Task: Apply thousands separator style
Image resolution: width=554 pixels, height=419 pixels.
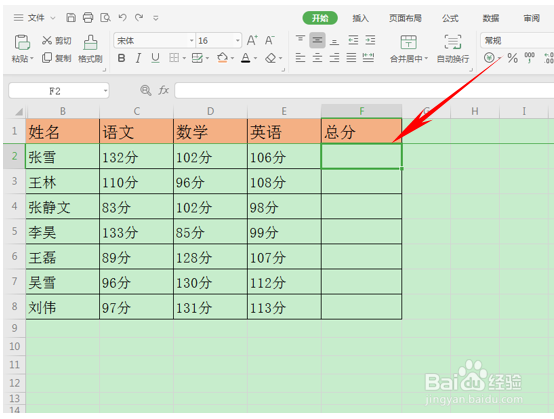Action: click(x=529, y=57)
